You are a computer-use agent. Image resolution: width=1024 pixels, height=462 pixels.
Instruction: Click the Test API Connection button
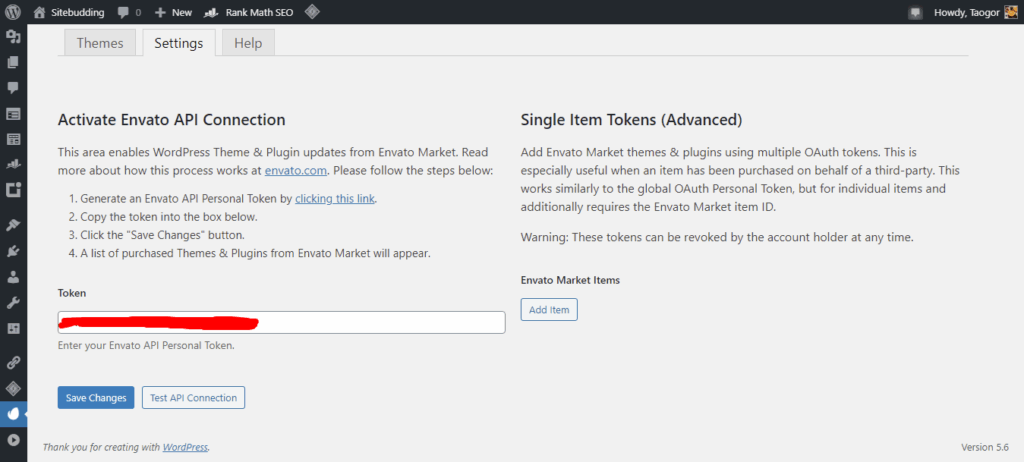pyautogui.click(x=193, y=397)
